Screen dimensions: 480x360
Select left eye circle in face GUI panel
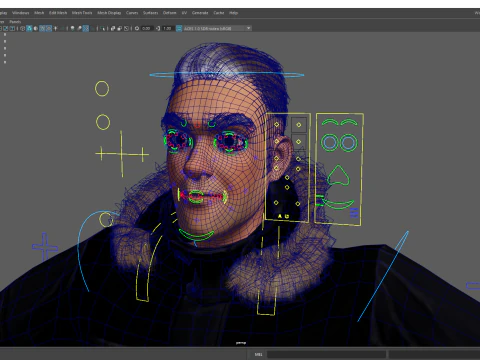[330, 142]
